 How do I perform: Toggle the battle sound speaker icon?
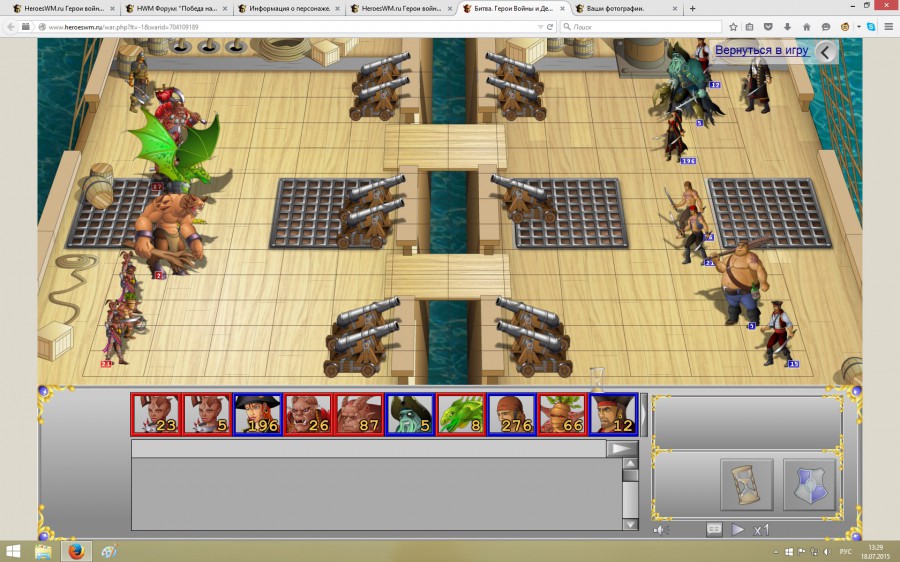pos(661,530)
